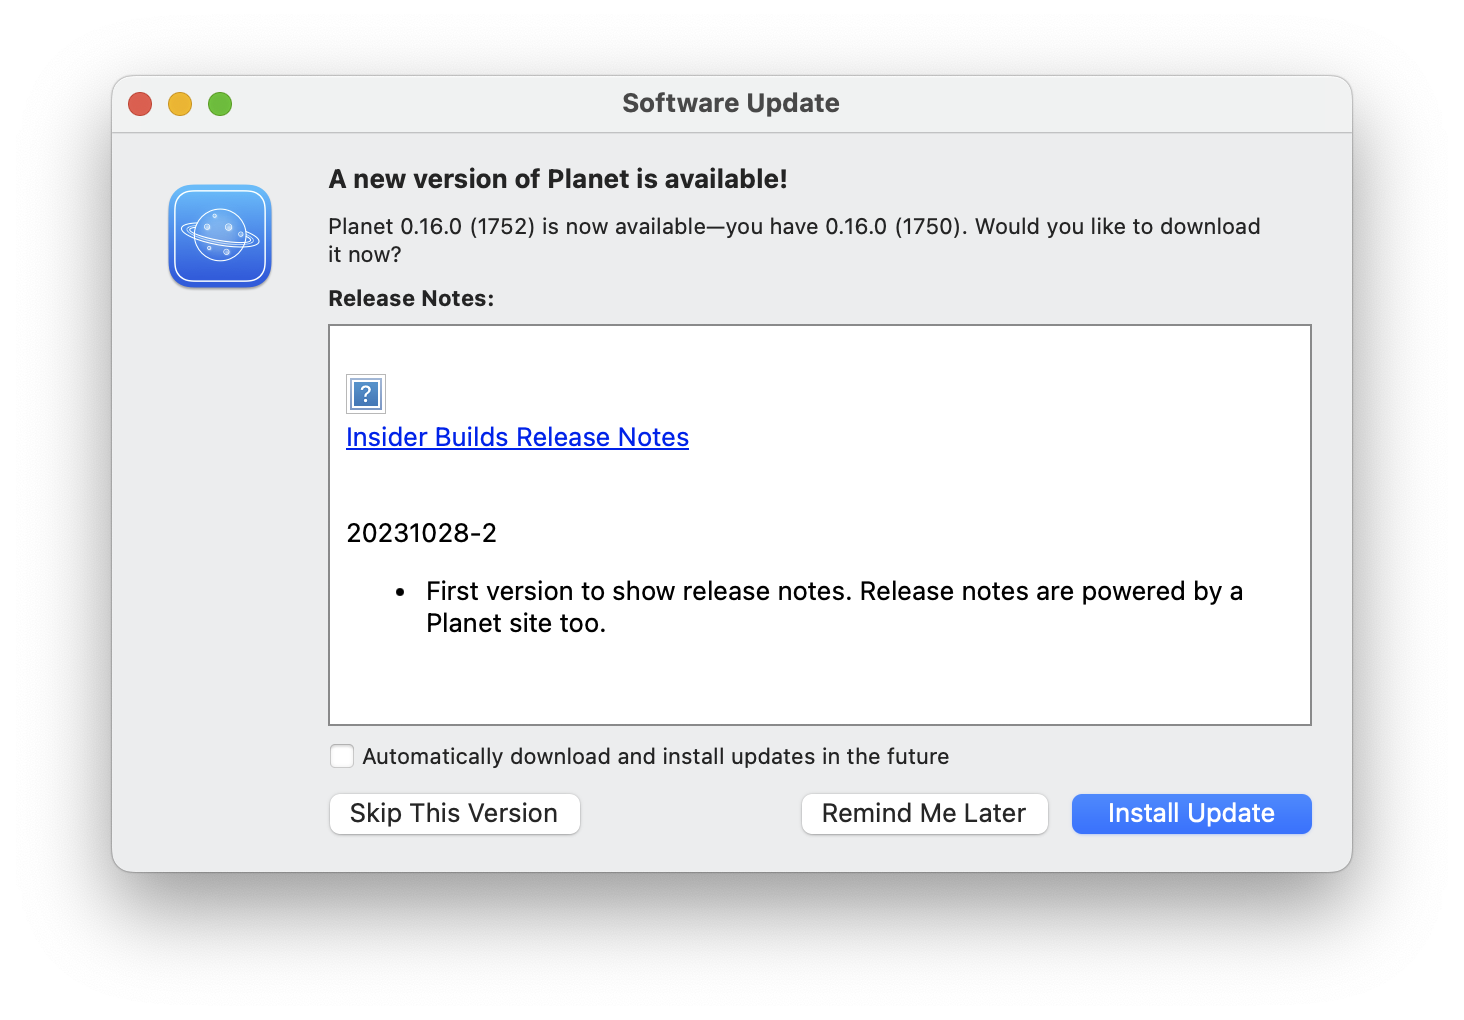
Task: Click the "First version to show release notes" text
Action: point(640,591)
